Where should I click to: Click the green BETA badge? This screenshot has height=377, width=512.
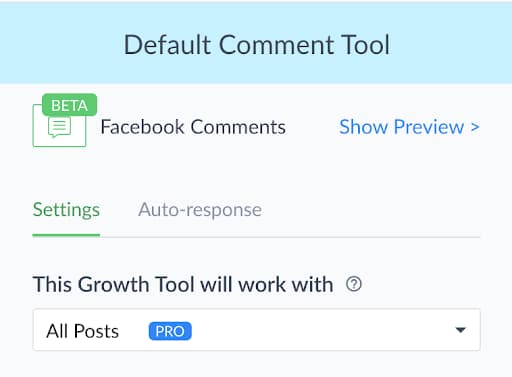69,105
